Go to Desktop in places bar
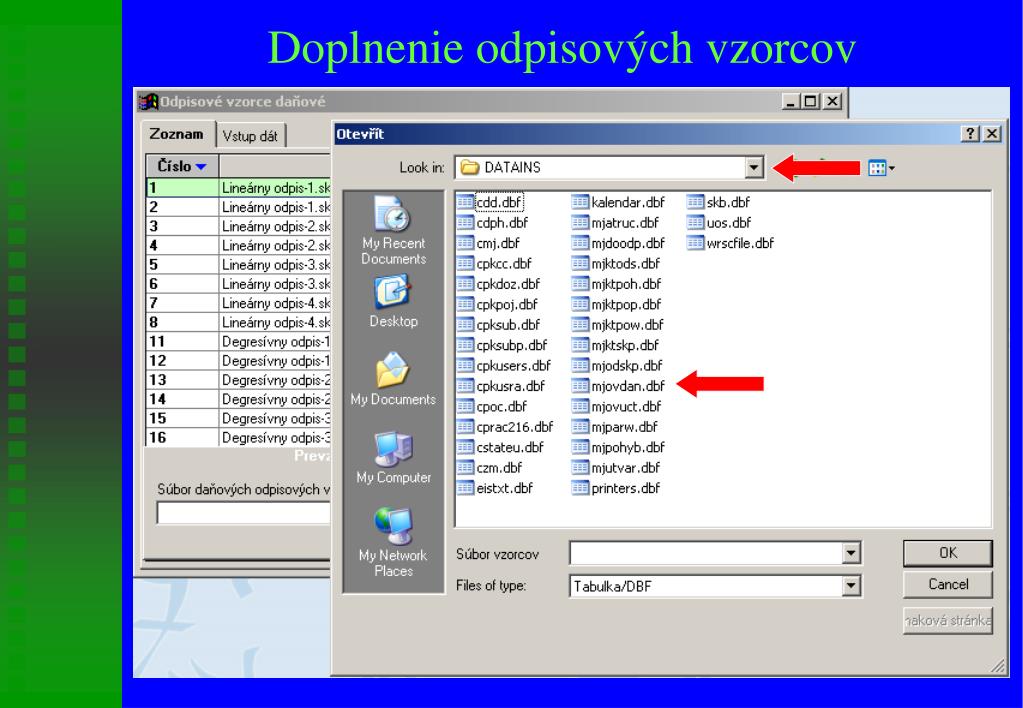Viewport: 1023px width, 708px height. (393, 301)
